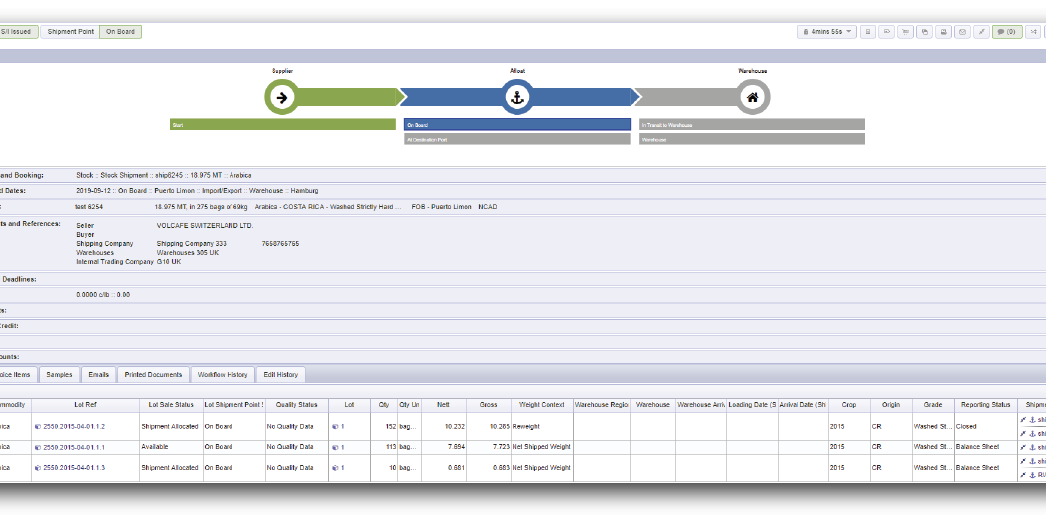This screenshot has height=523, width=1046.
Task: Click the In Transit to Warehouse step bar
Action: tap(752, 125)
